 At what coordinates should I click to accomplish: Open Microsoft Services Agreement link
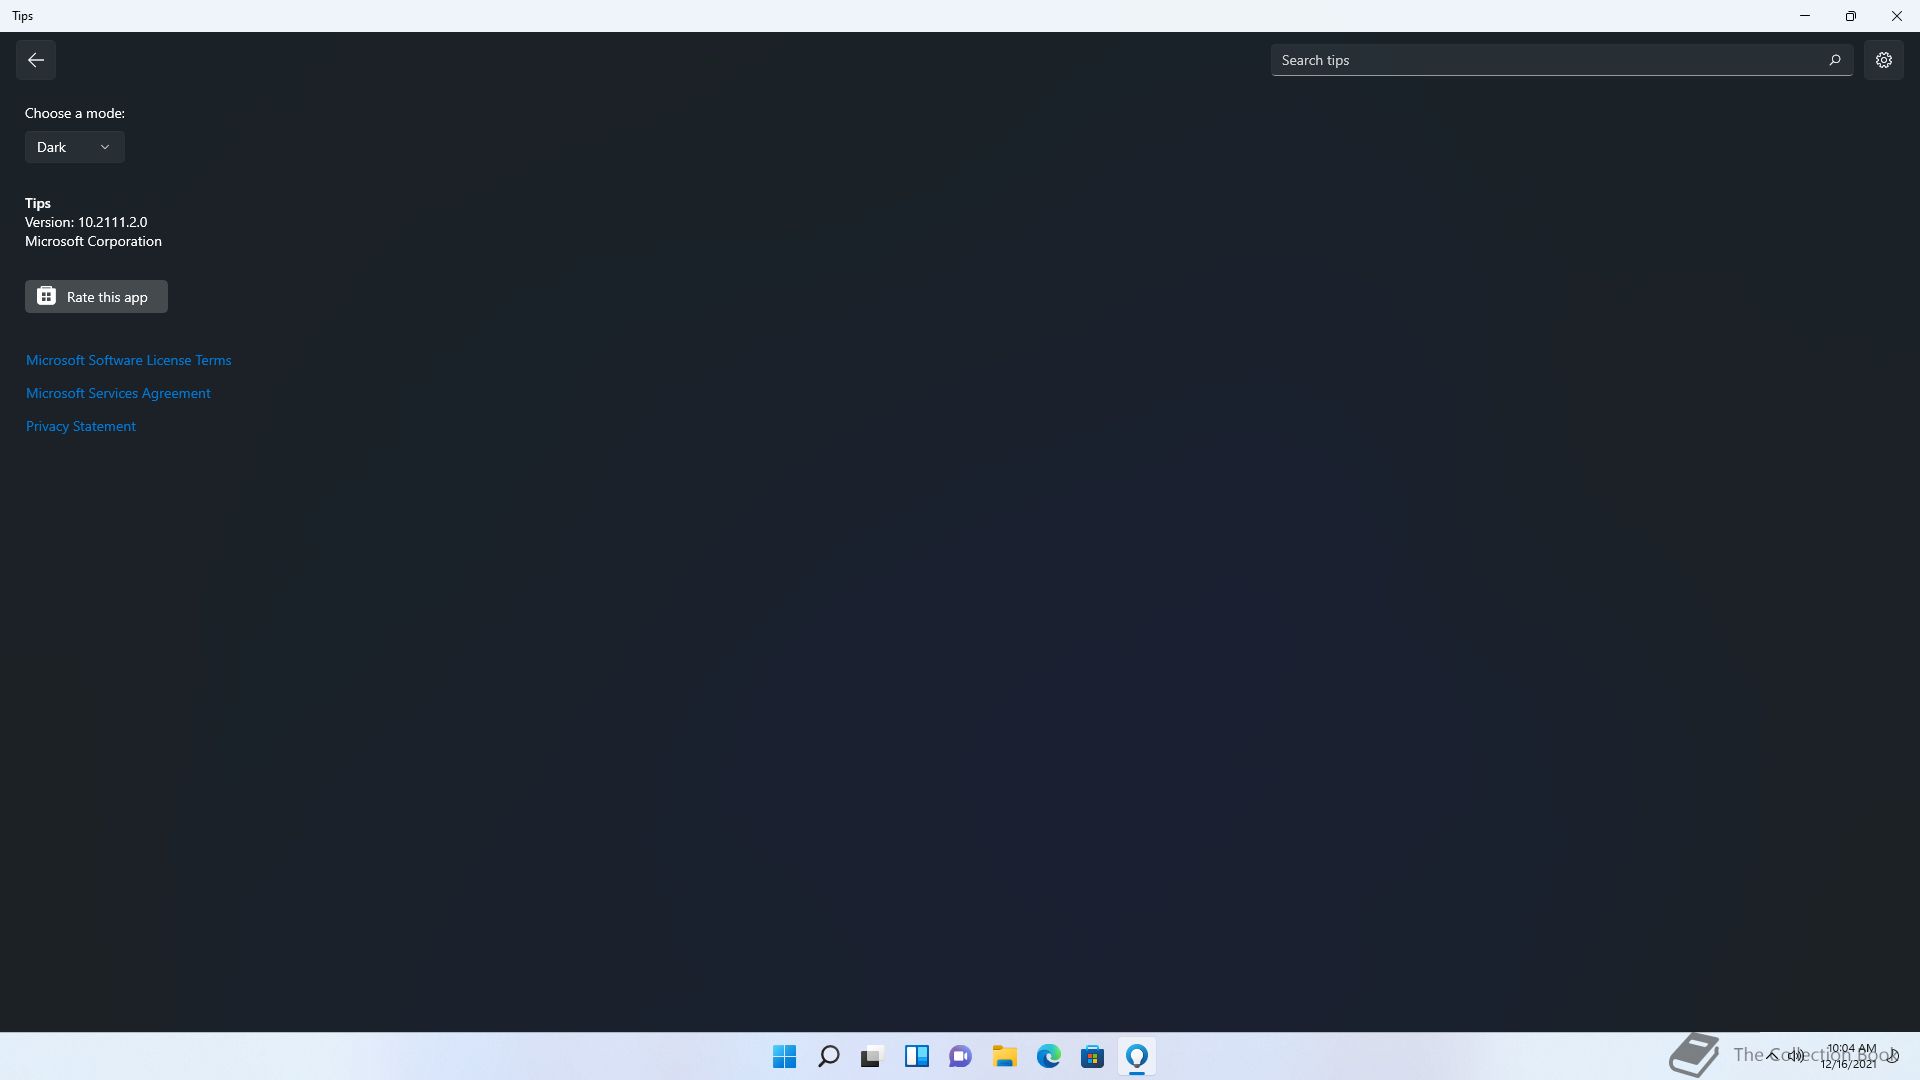[x=118, y=393]
